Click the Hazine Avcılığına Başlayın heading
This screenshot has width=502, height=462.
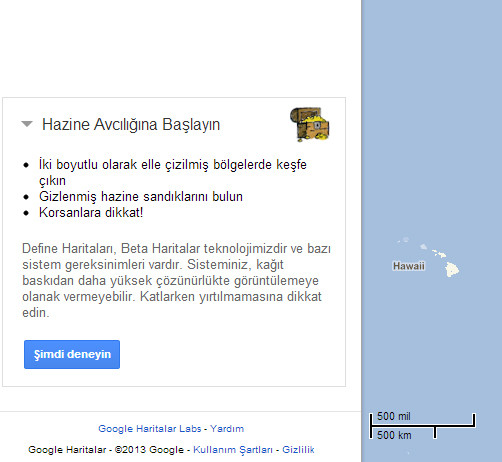[x=131, y=125]
